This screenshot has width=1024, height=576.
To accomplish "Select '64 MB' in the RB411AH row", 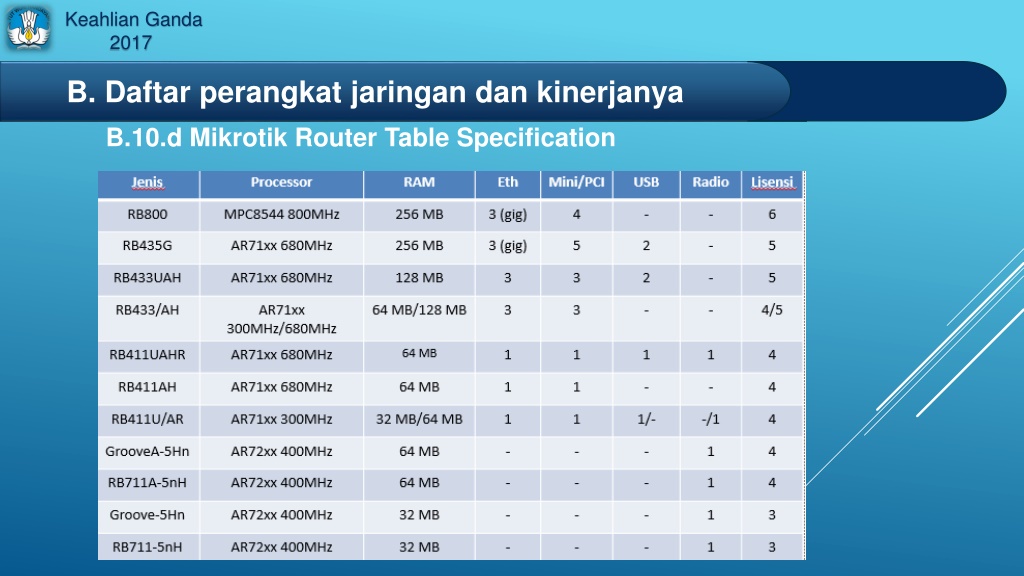I will pos(419,387).
